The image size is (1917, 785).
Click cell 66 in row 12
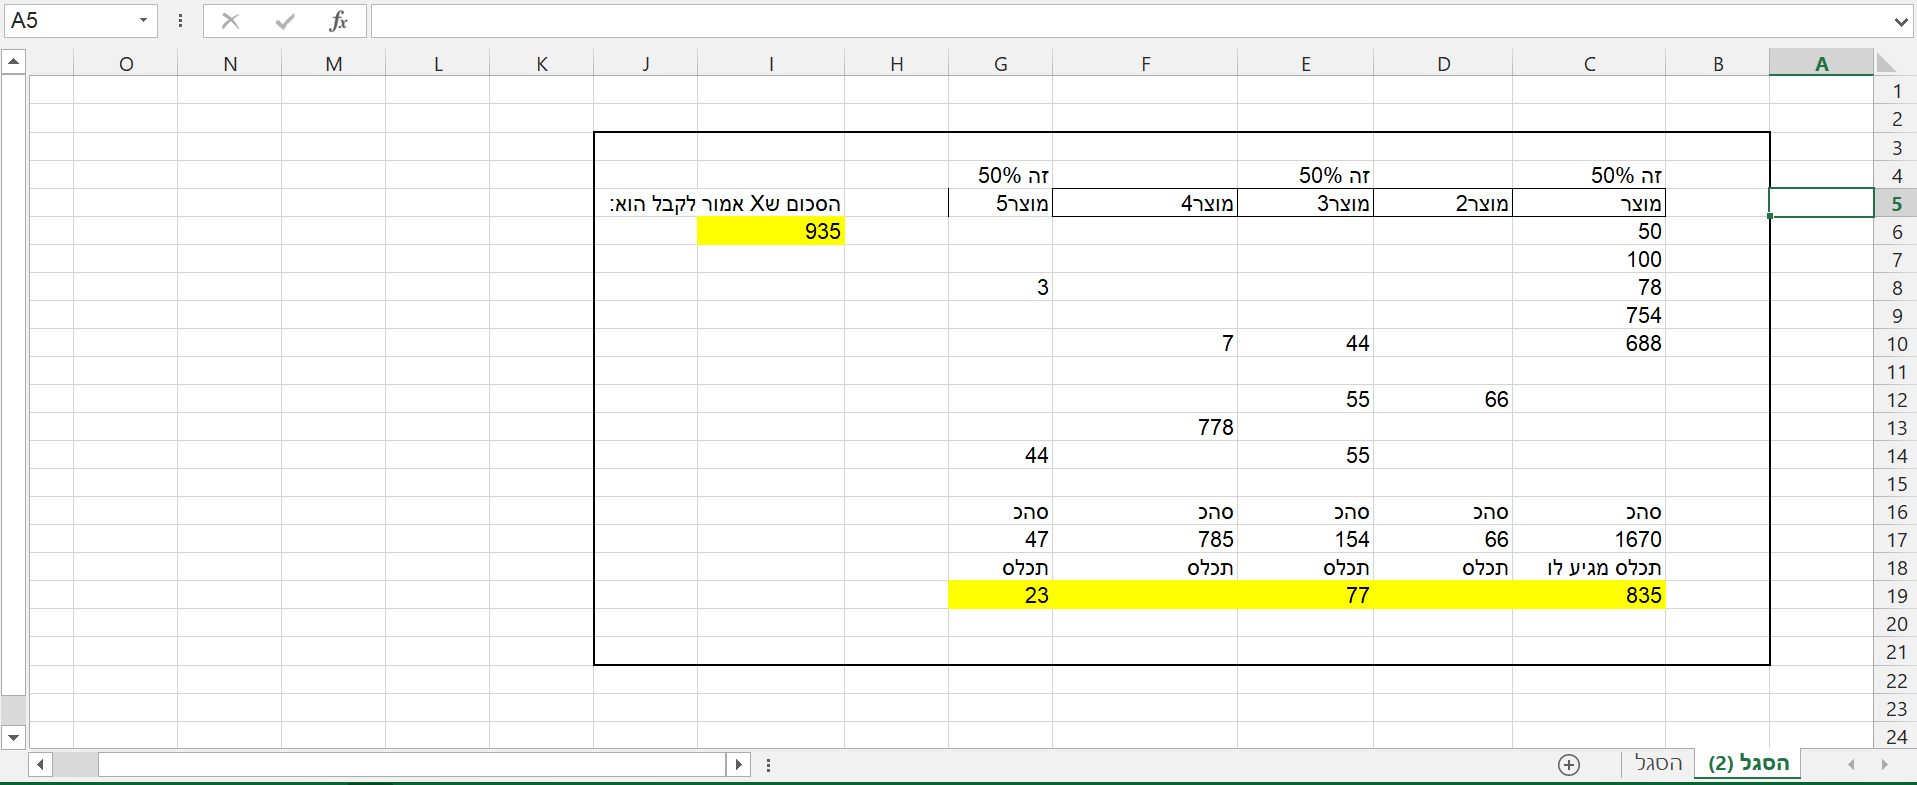(x=1443, y=399)
